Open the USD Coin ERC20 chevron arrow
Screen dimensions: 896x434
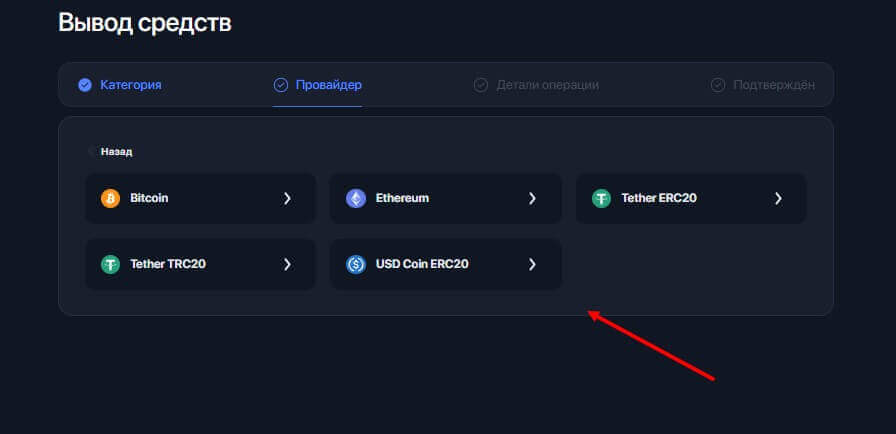coord(533,264)
